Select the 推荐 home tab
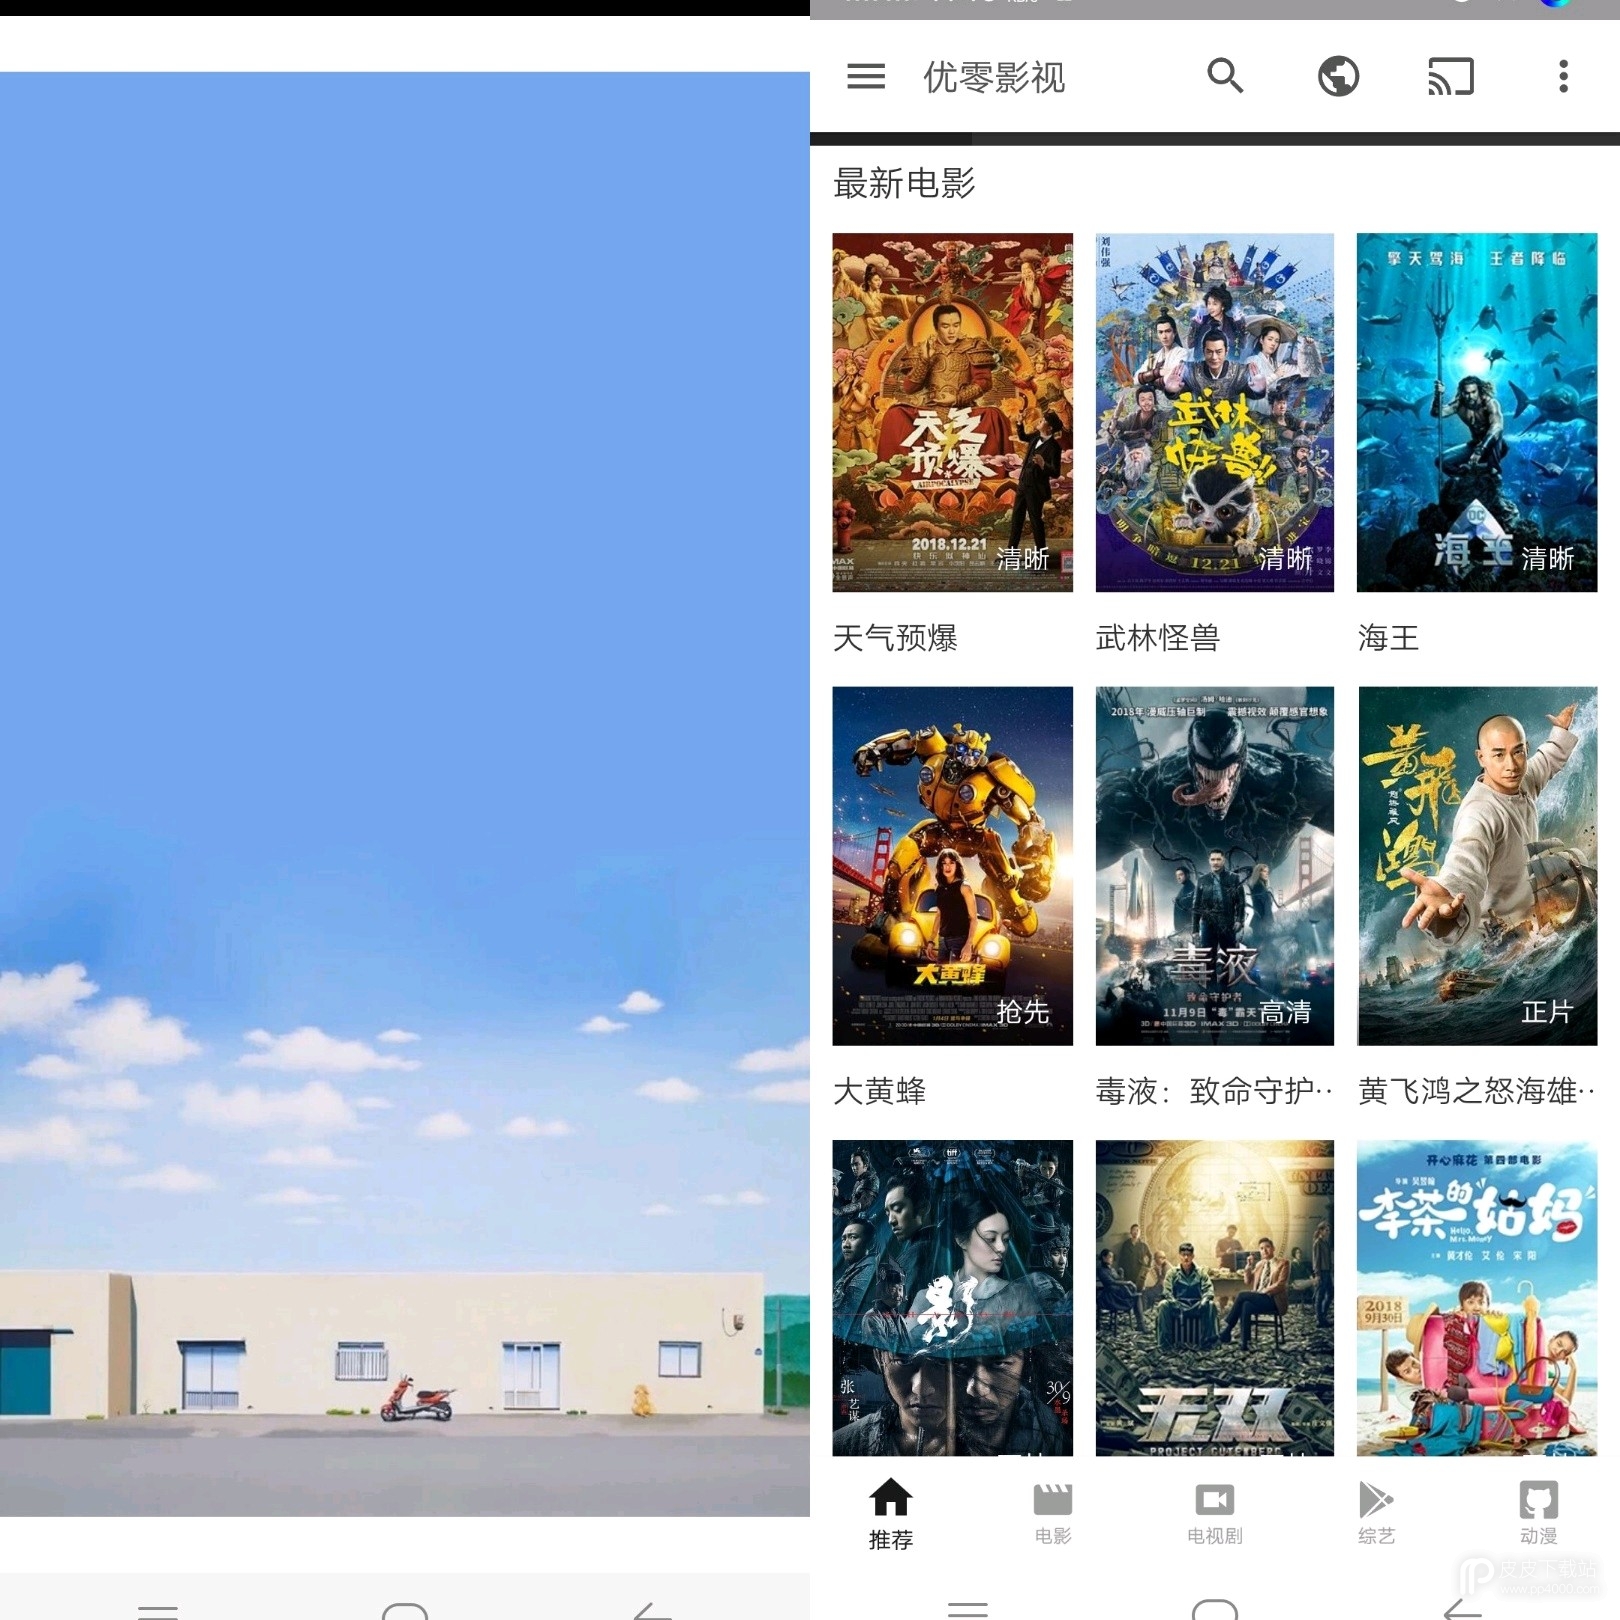Image resolution: width=1620 pixels, height=1620 pixels. tap(890, 1515)
